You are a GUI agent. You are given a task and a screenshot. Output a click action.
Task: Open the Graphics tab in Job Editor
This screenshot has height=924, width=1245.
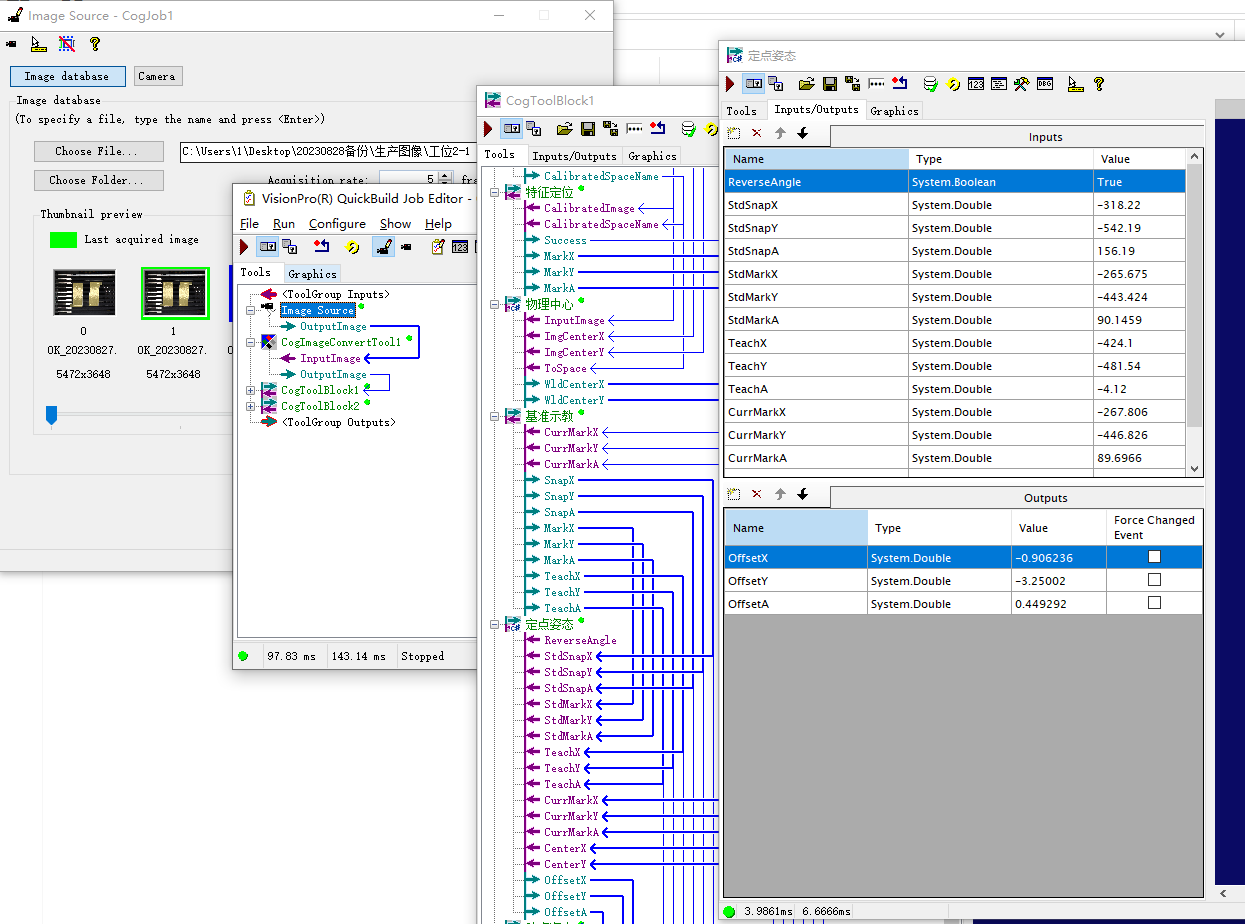point(313,274)
